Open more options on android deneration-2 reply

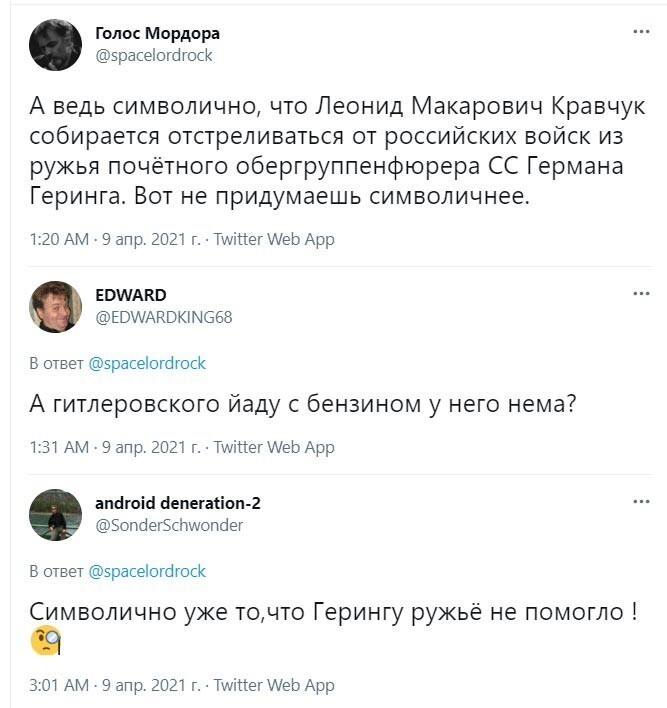(641, 502)
